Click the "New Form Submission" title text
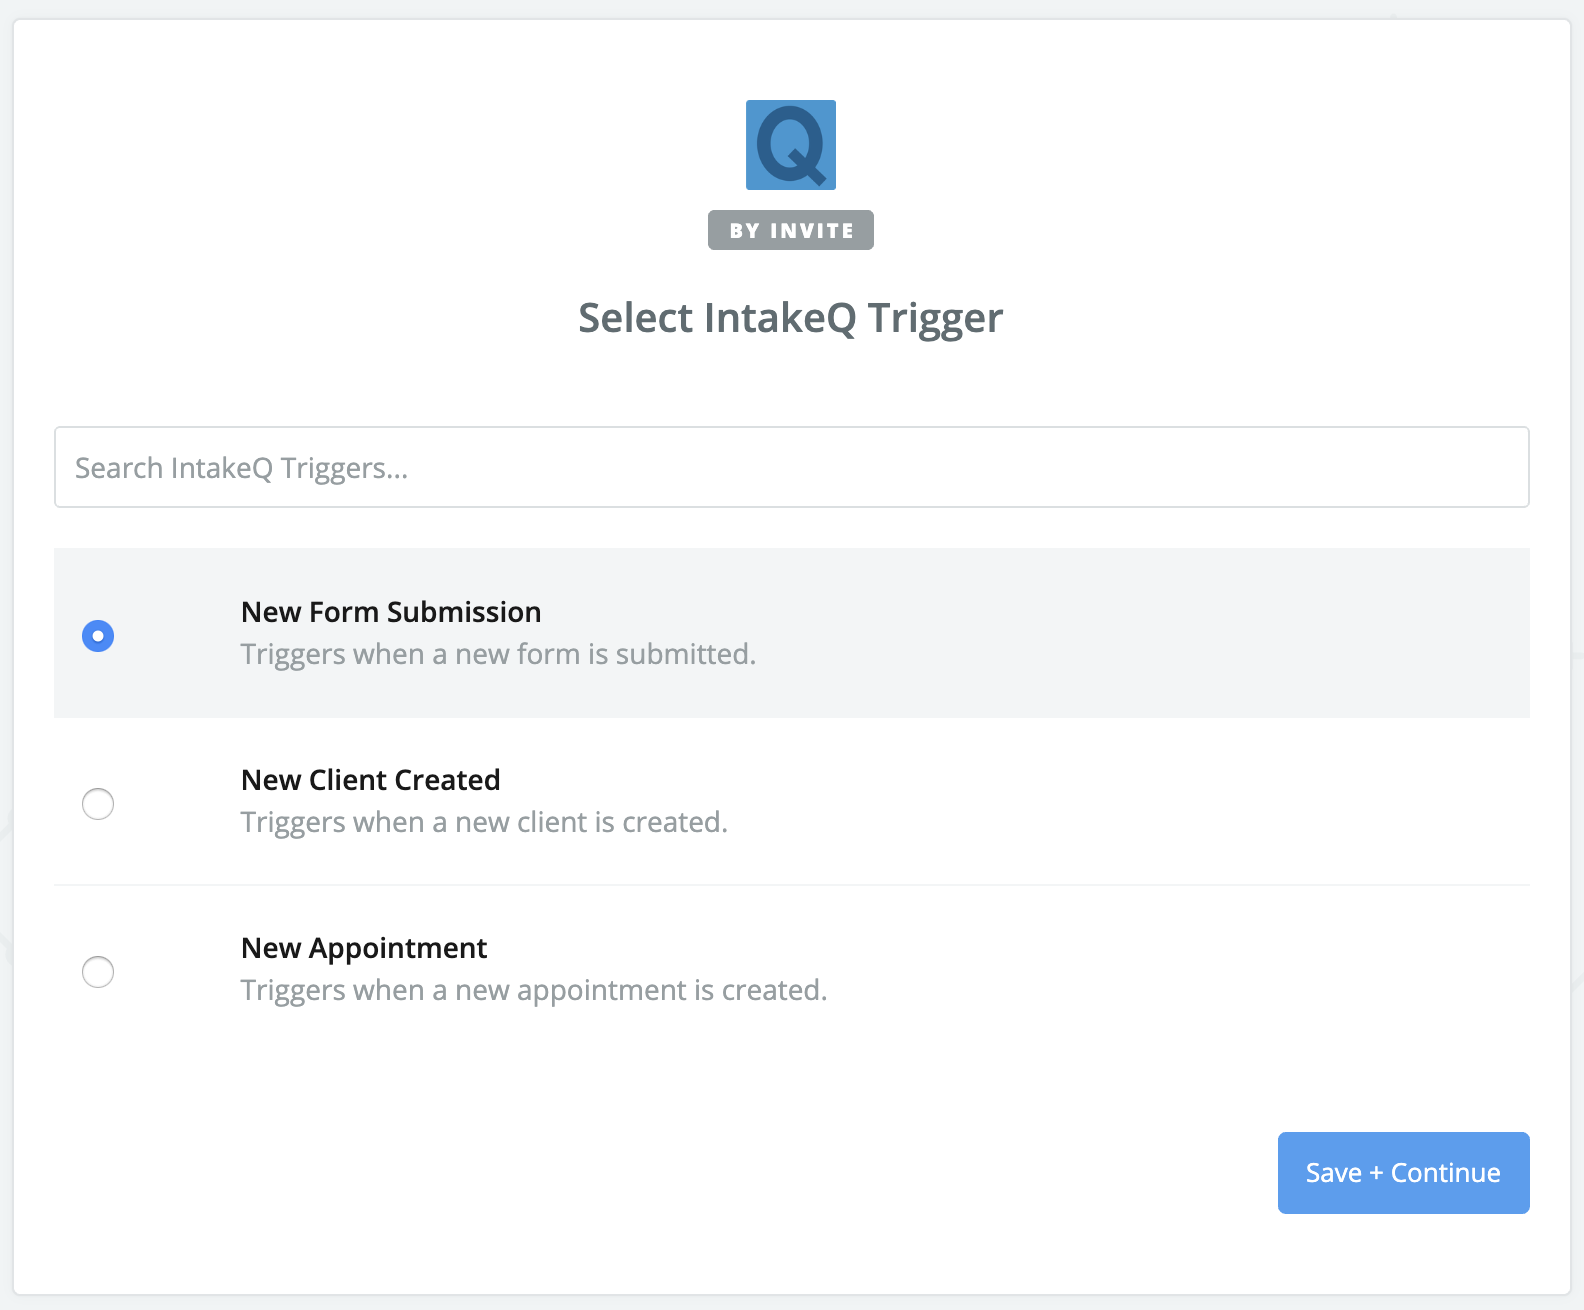This screenshot has height=1310, width=1584. (391, 612)
